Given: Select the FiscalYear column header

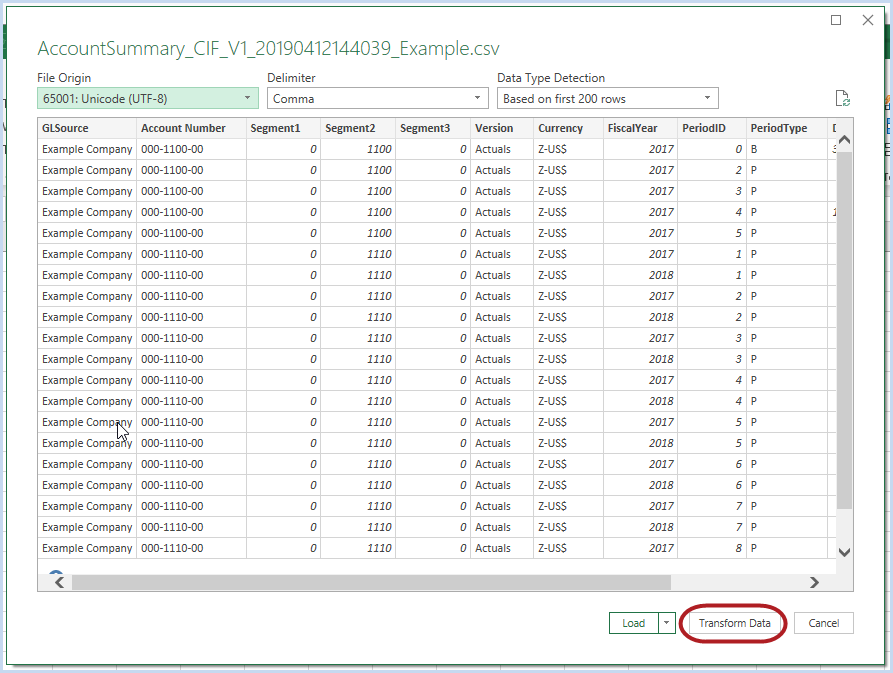Looking at the screenshot, I should [640, 128].
